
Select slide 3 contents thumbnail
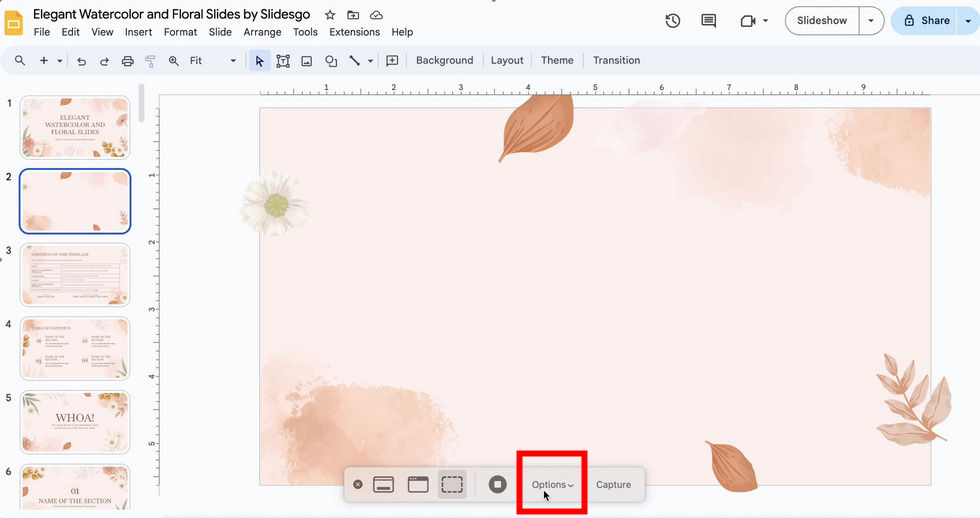coord(75,275)
